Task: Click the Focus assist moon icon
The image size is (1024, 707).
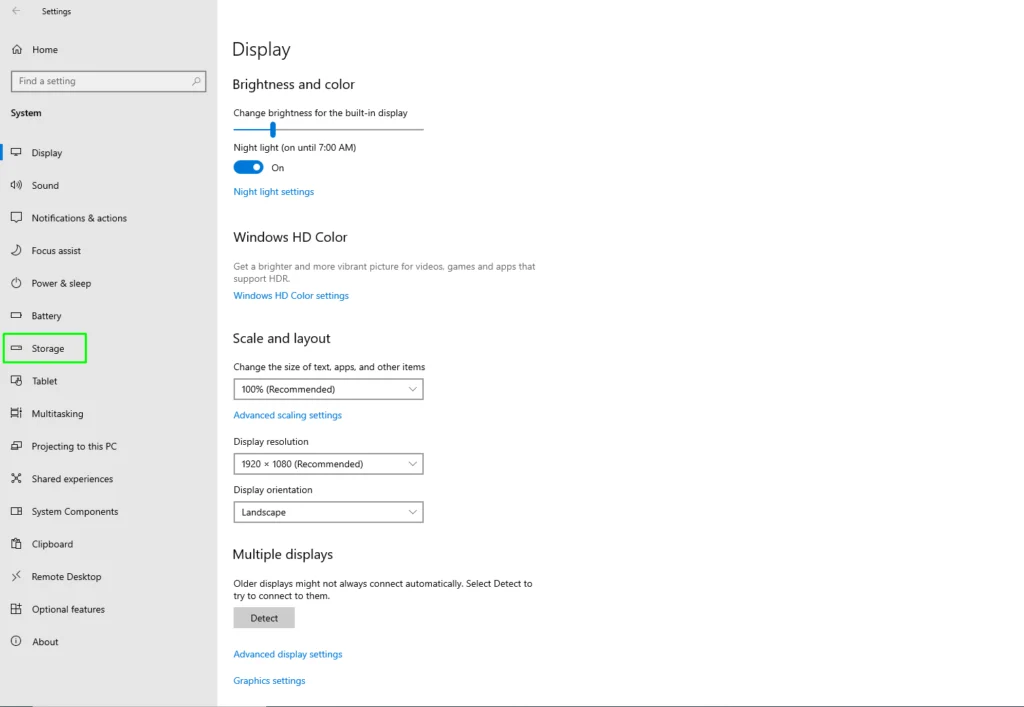Action: pos(16,251)
